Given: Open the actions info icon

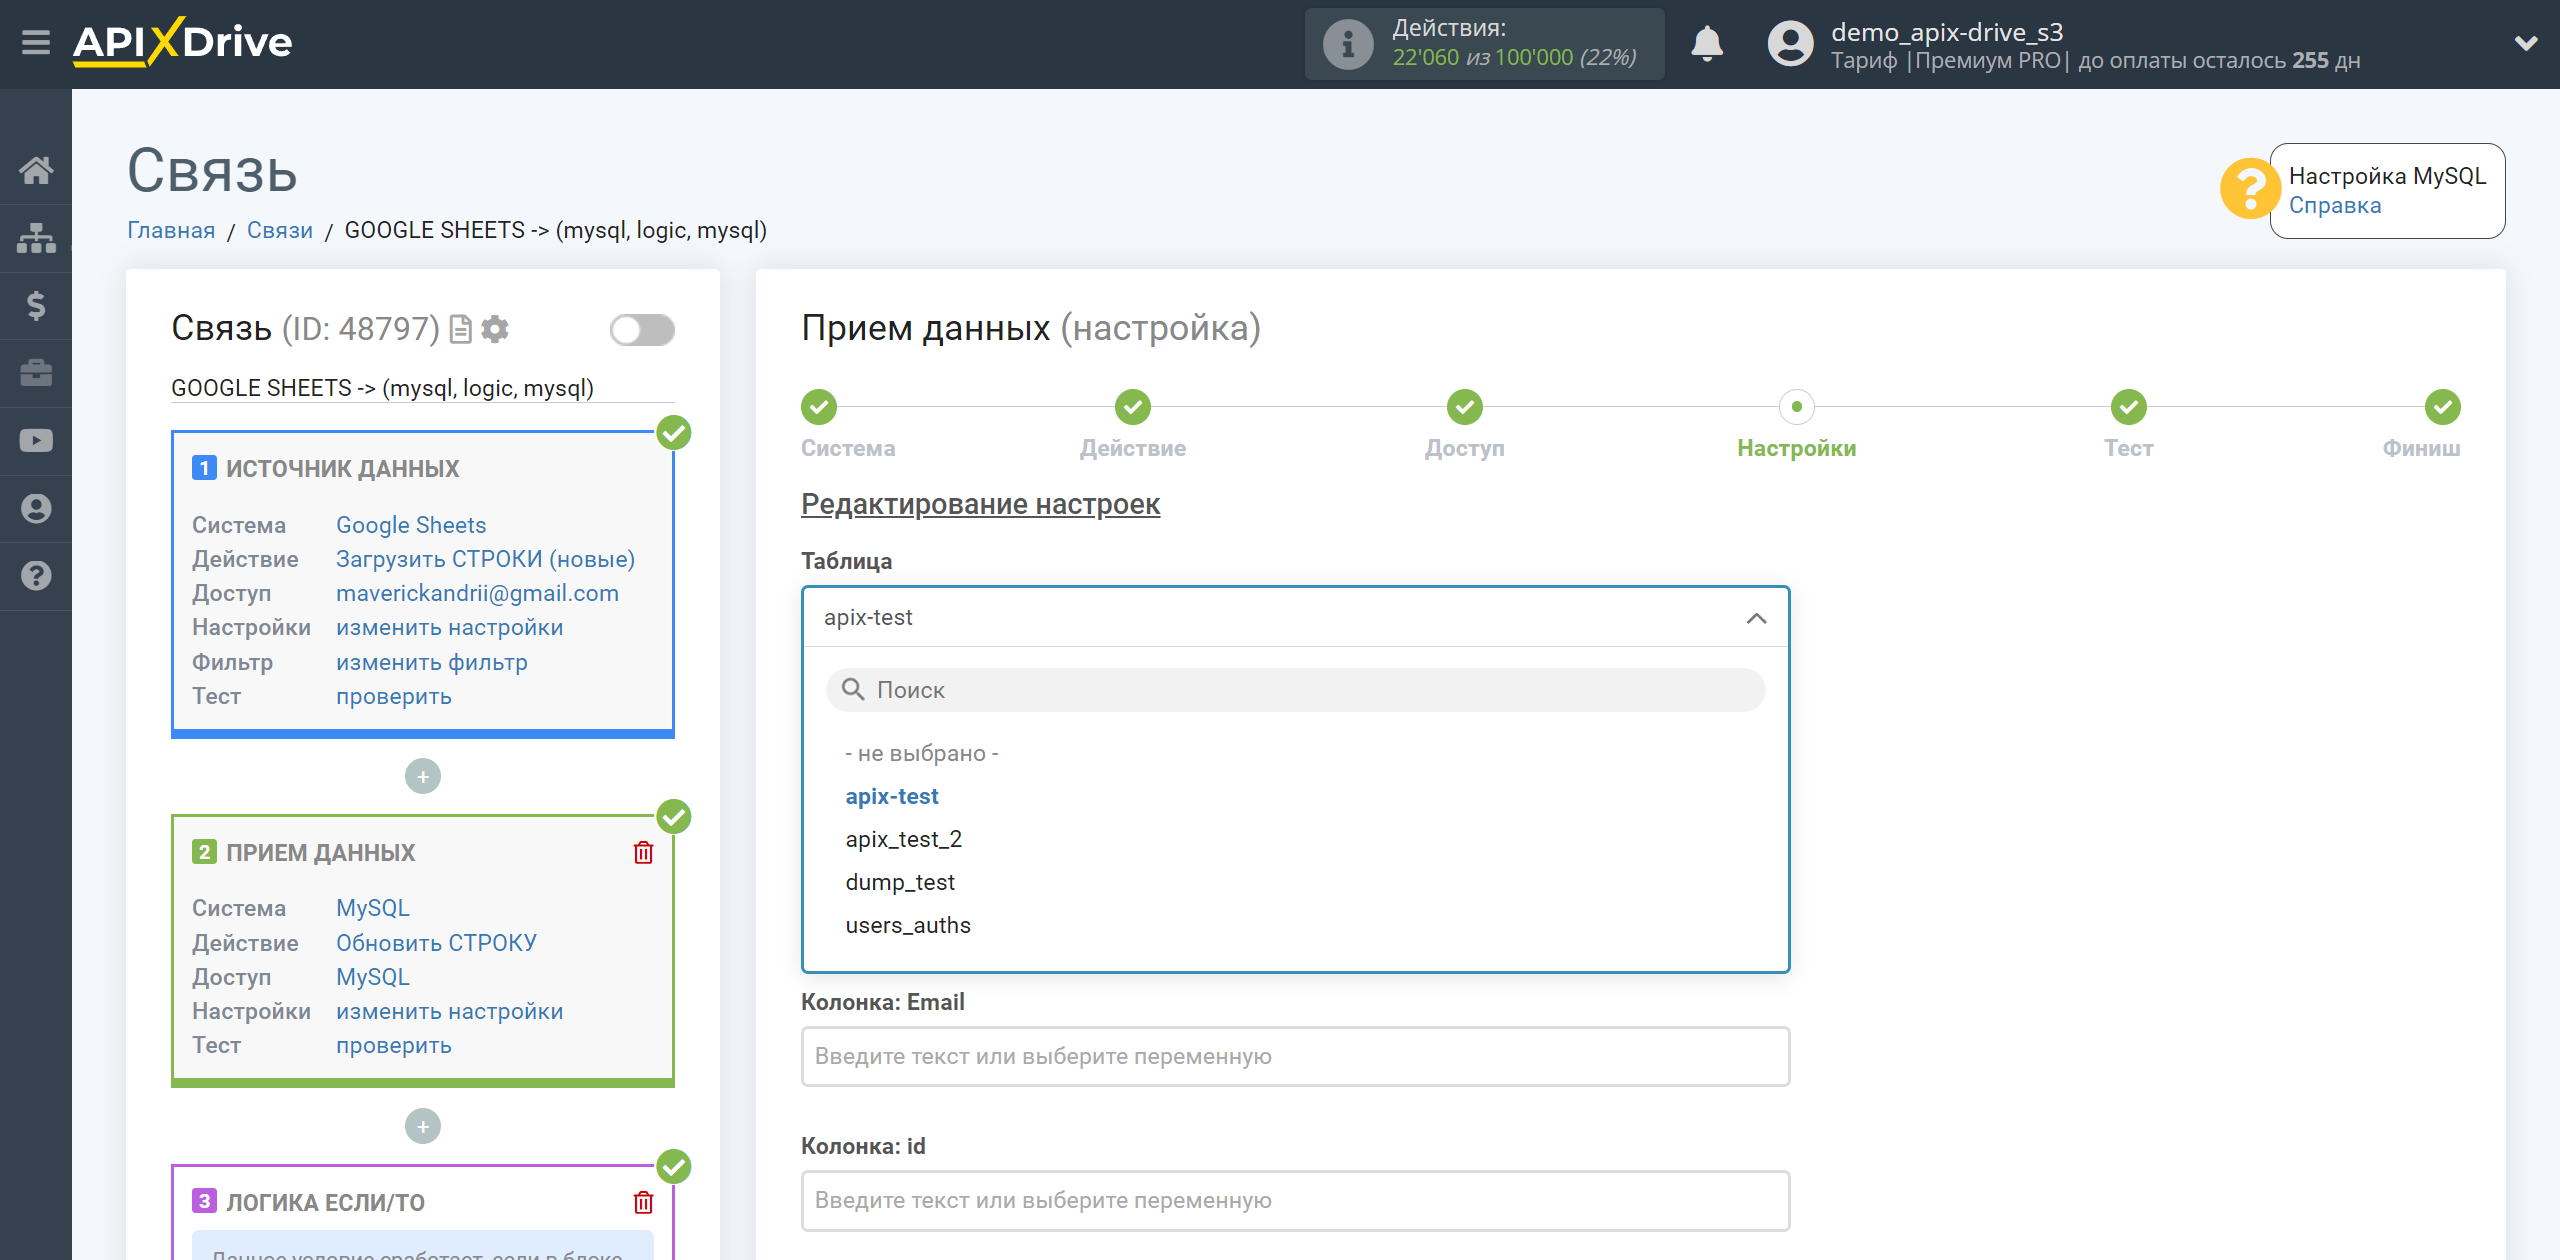Looking at the screenshot, I should (x=1347, y=44).
